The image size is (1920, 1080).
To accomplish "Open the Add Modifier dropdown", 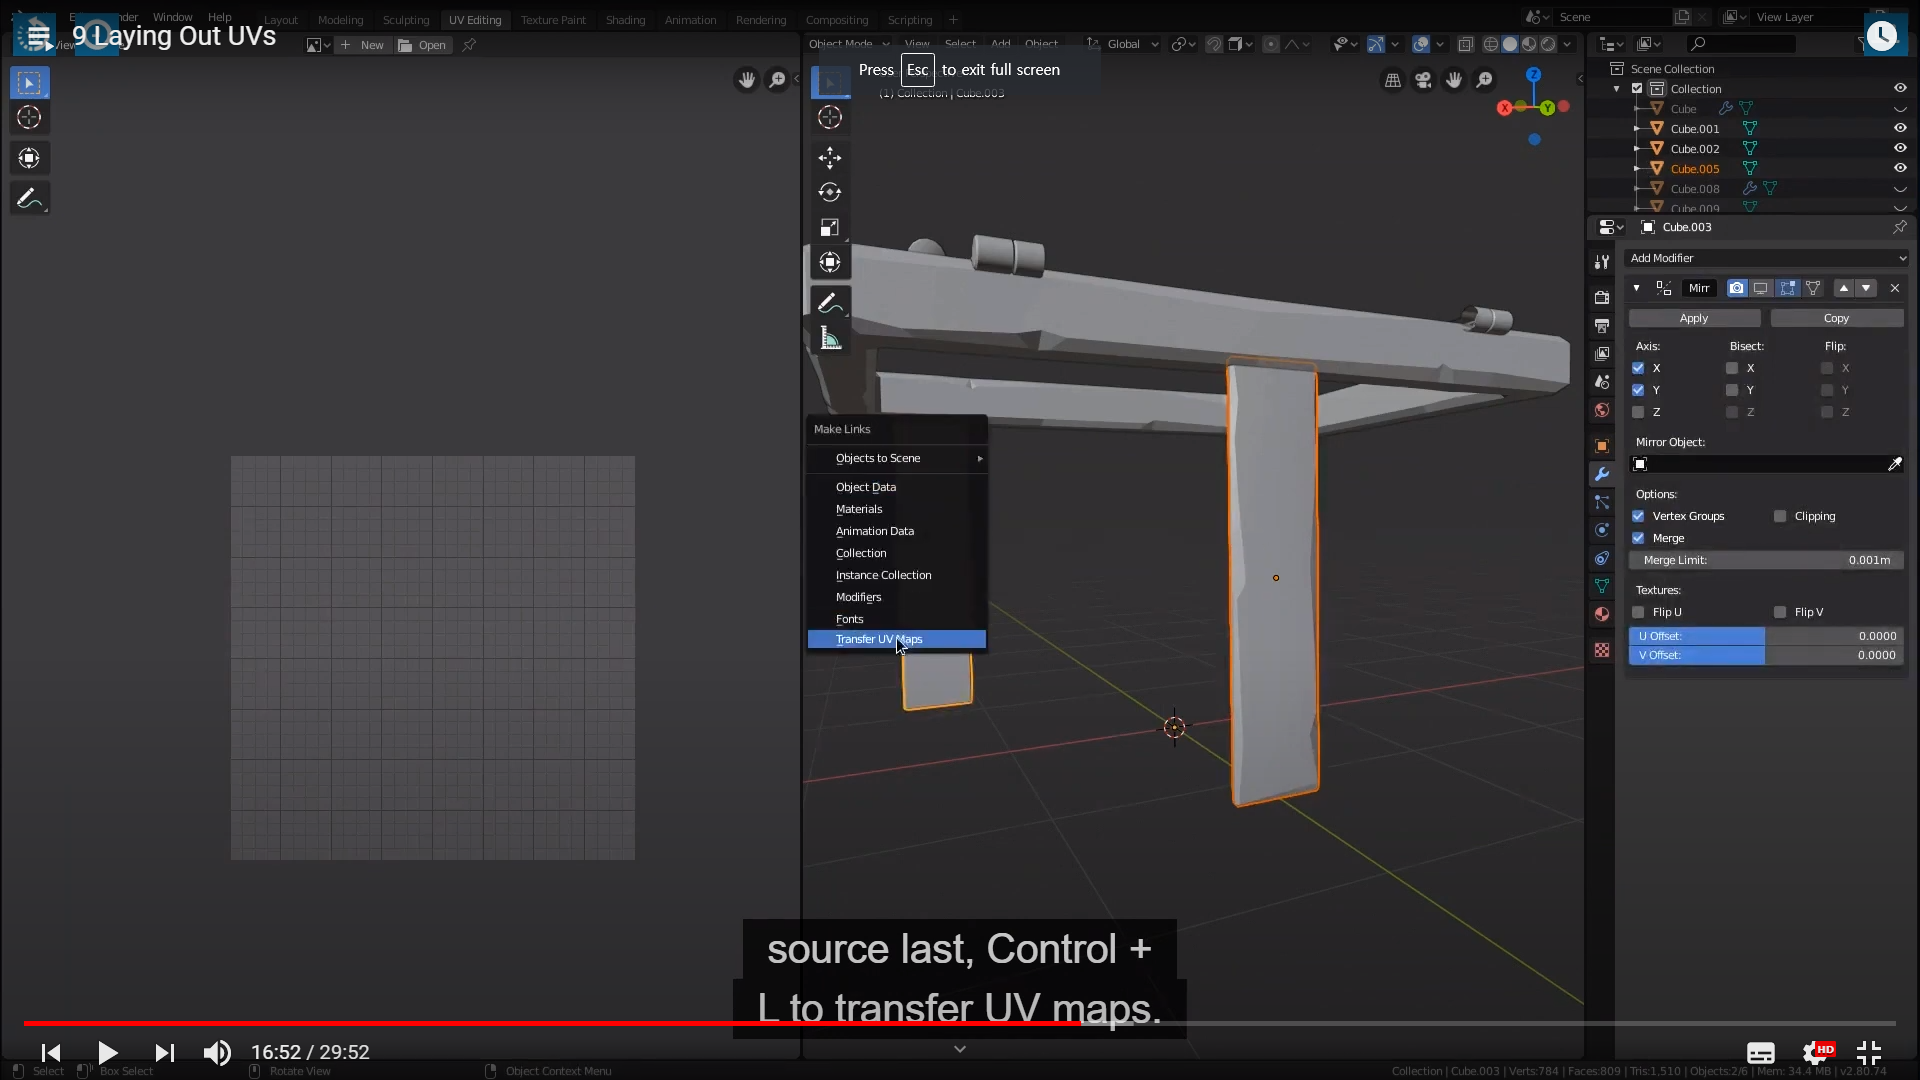I will pyautogui.click(x=1766, y=258).
